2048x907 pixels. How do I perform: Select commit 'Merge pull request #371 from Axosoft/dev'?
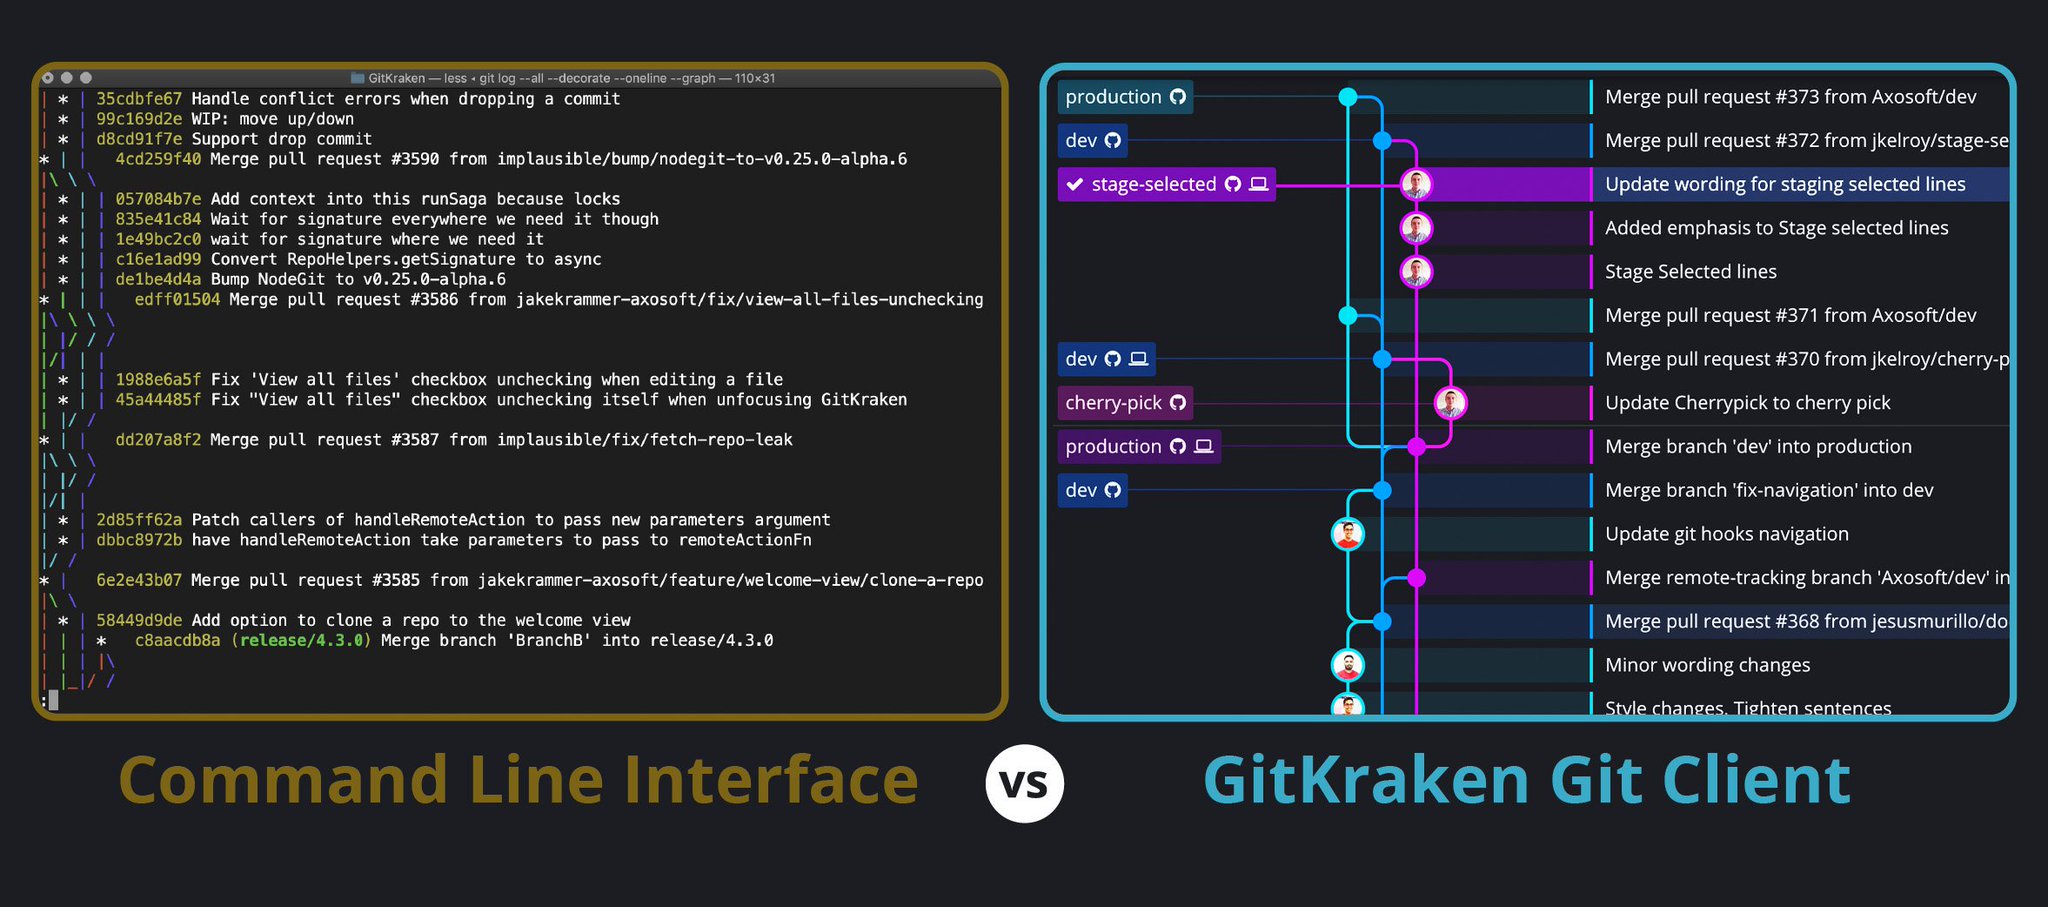1790,316
